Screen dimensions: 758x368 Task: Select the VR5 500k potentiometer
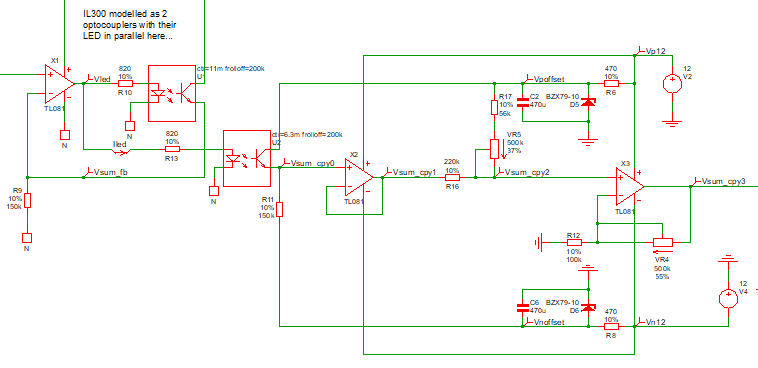tap(494, 149)
